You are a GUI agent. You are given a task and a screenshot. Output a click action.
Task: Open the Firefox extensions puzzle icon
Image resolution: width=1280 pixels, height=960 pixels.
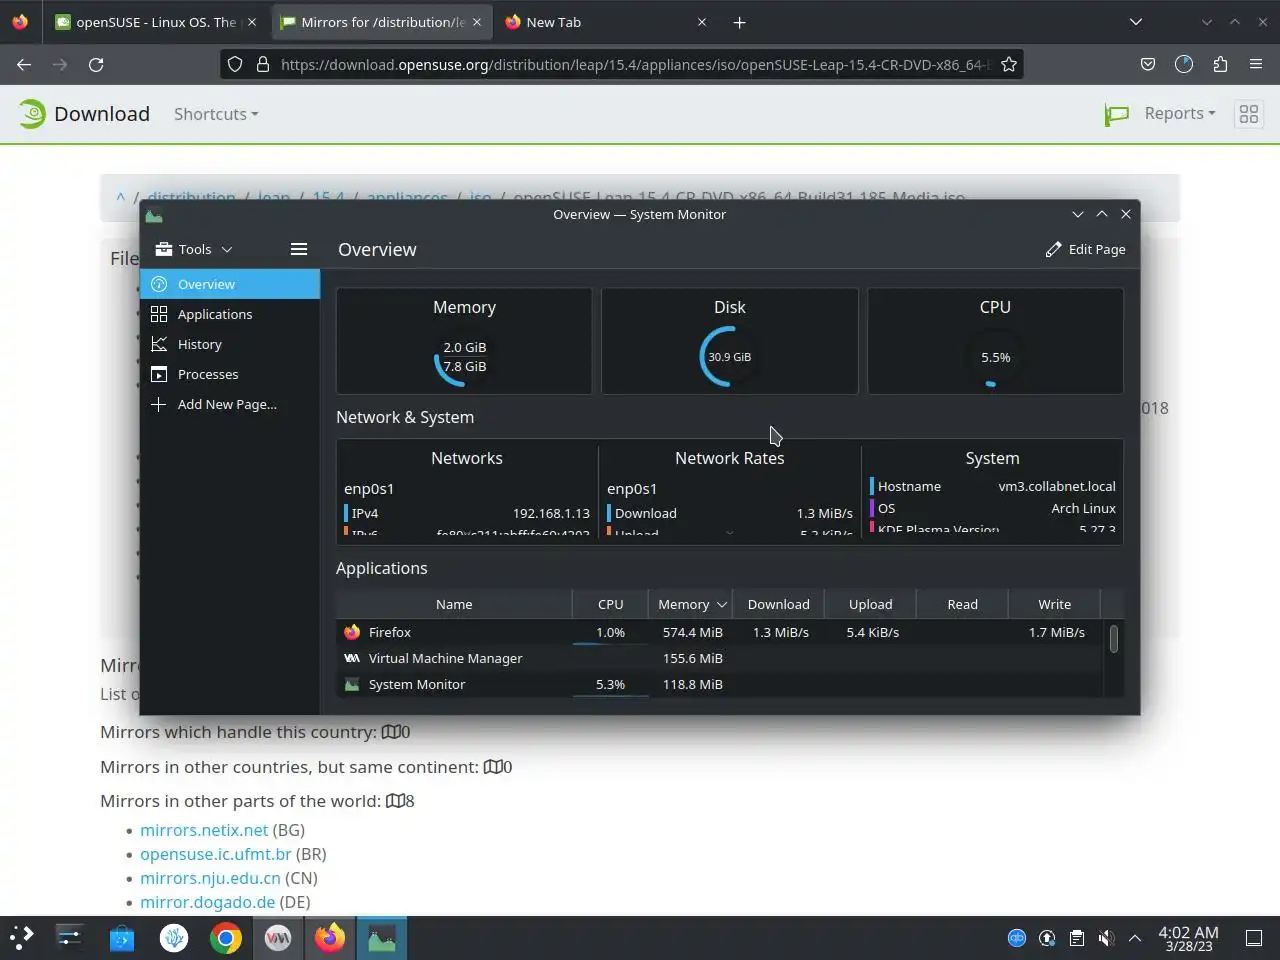click(1220, 64)
